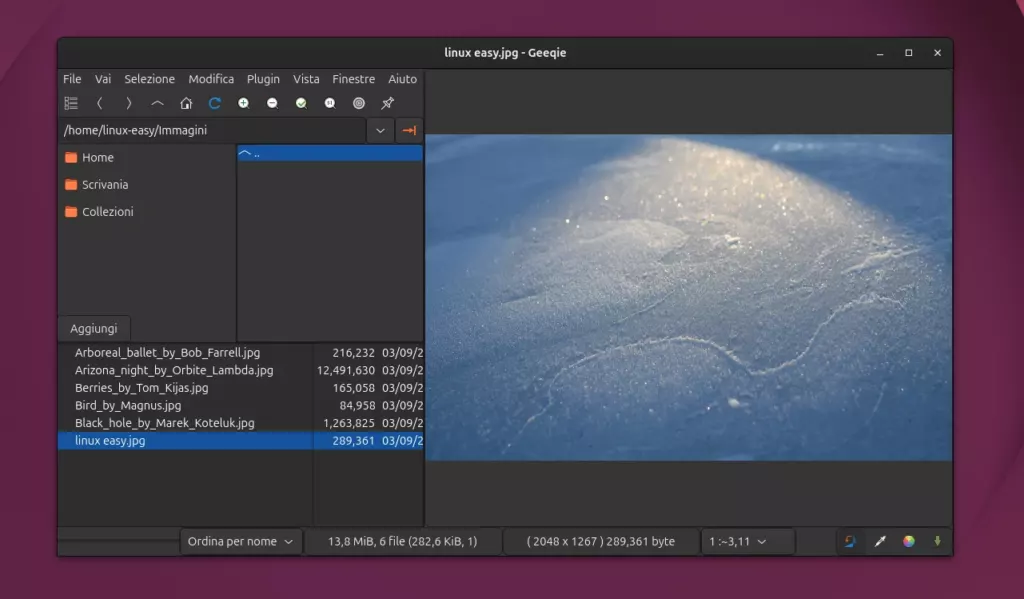Go back with the left chevron icon
The image size is (1024, 599).
coord(100,103)
